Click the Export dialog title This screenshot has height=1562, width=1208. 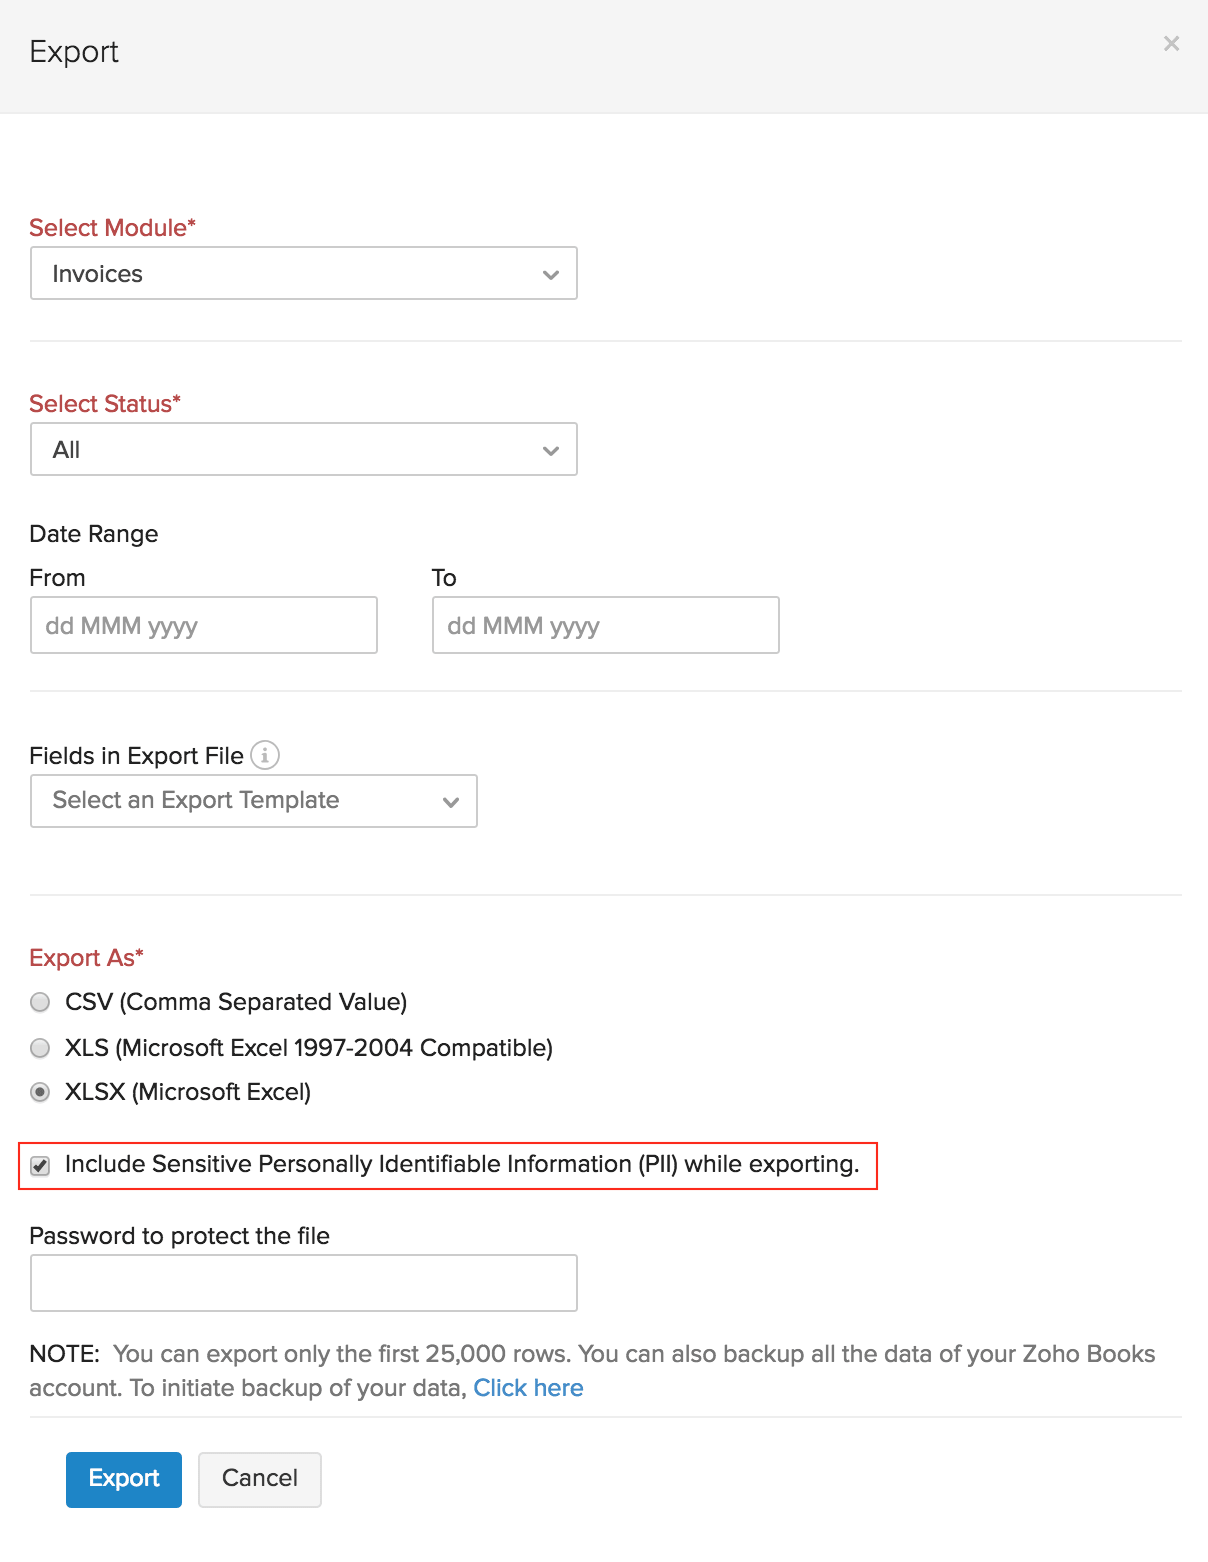(x=74, y=52)
